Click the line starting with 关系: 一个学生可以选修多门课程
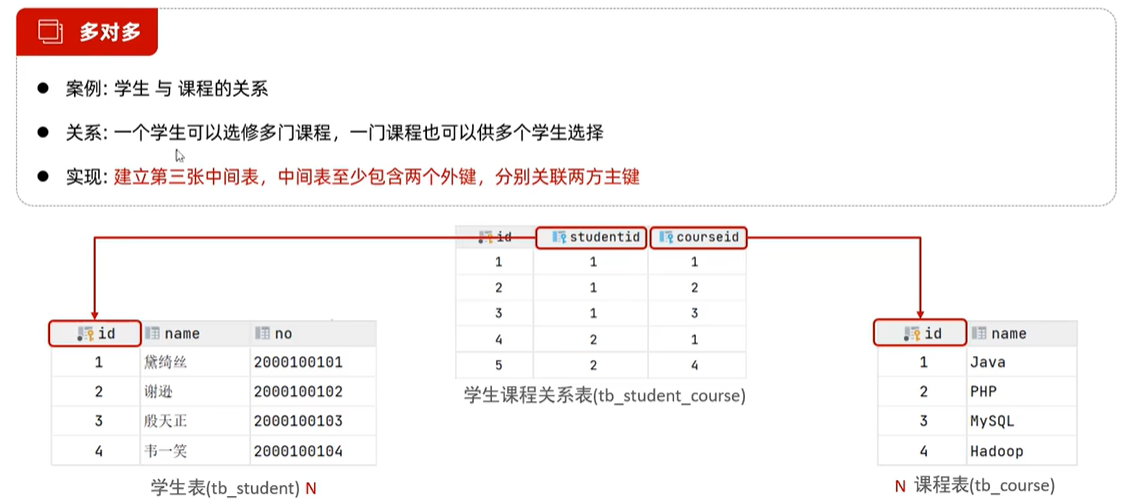 pos(334,133)
